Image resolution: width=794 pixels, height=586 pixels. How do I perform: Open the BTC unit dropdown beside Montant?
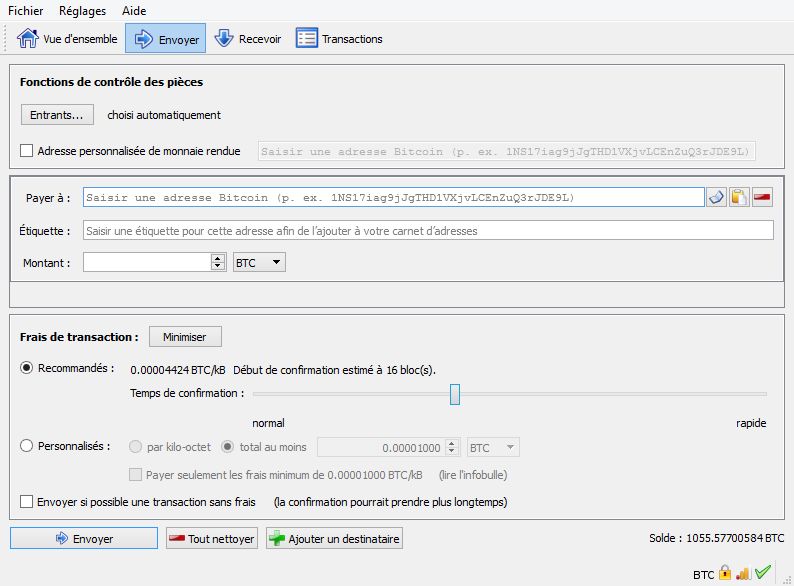(259, 262)
